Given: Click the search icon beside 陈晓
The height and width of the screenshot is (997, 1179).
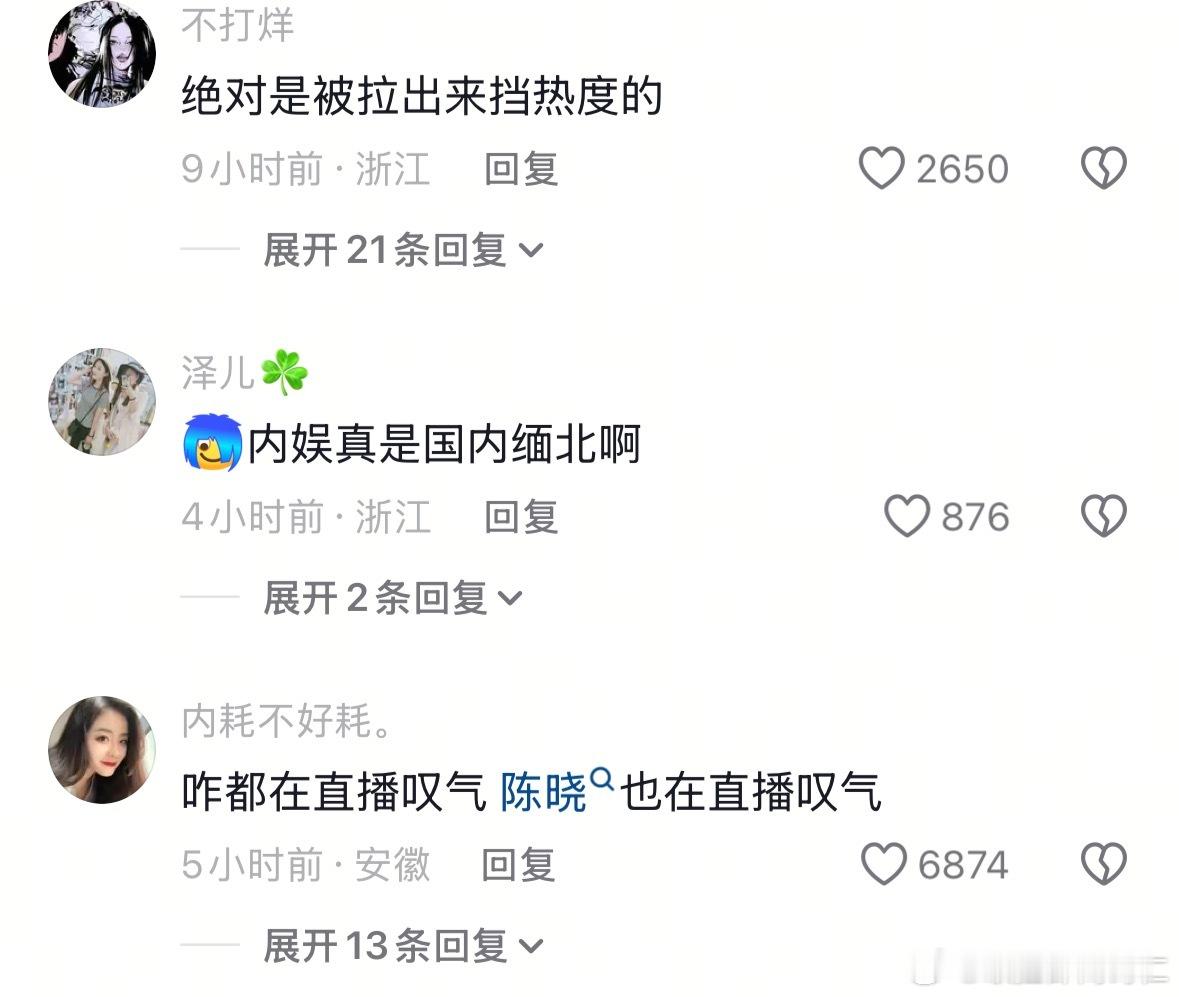Looking at the screenshot, I should 602,778.
